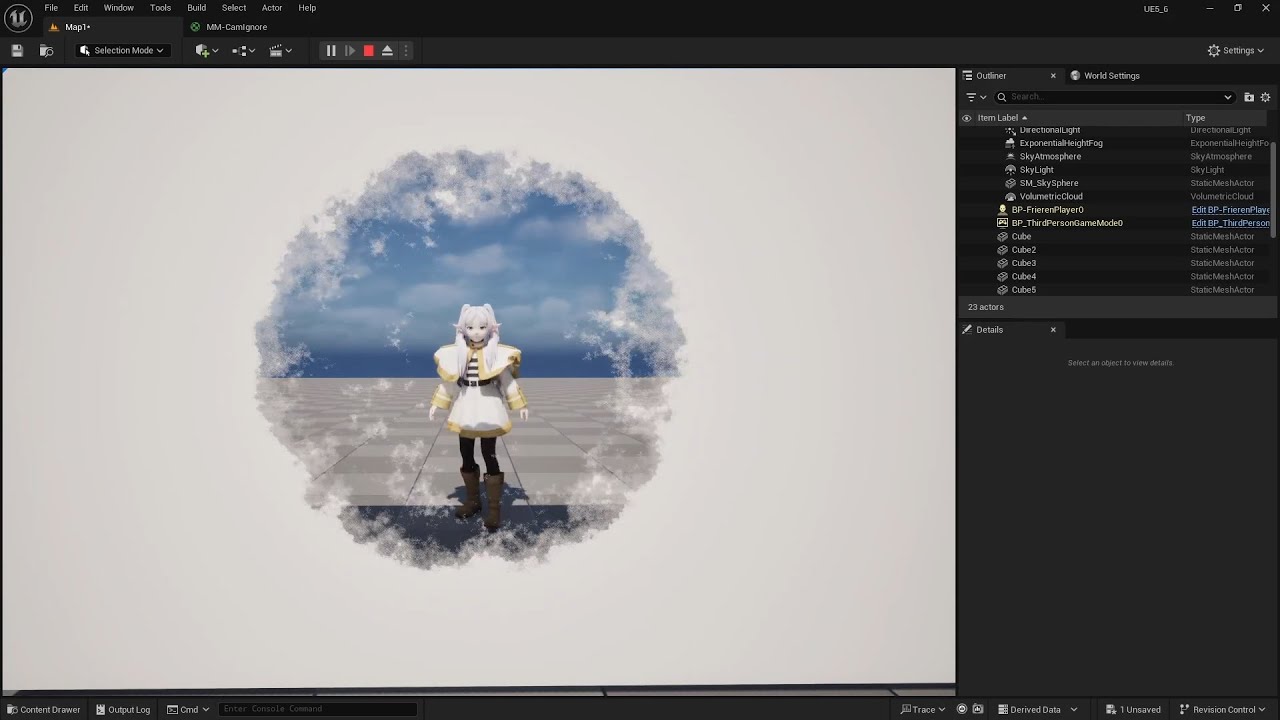Advance one frame with frame-step button
The height and width of the screenshot is (720, 1280).
click(350, 50)
